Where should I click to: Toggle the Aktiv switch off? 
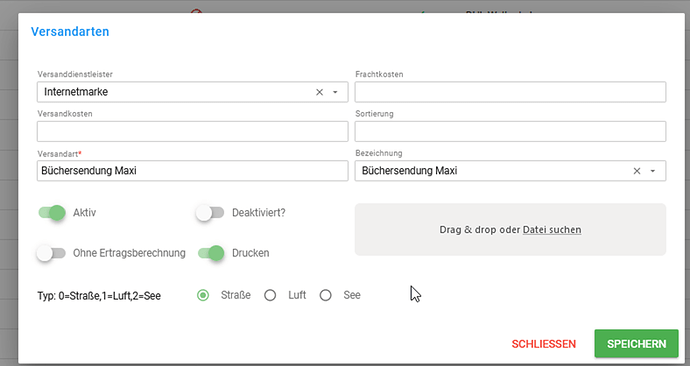coord(52,213)
